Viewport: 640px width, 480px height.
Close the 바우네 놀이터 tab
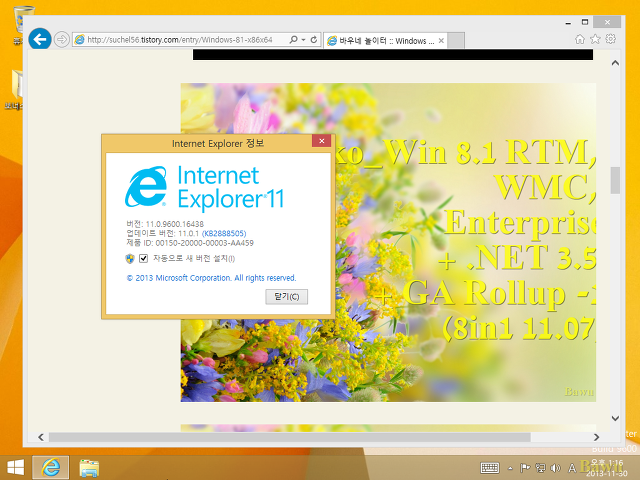tap(441, 41)
